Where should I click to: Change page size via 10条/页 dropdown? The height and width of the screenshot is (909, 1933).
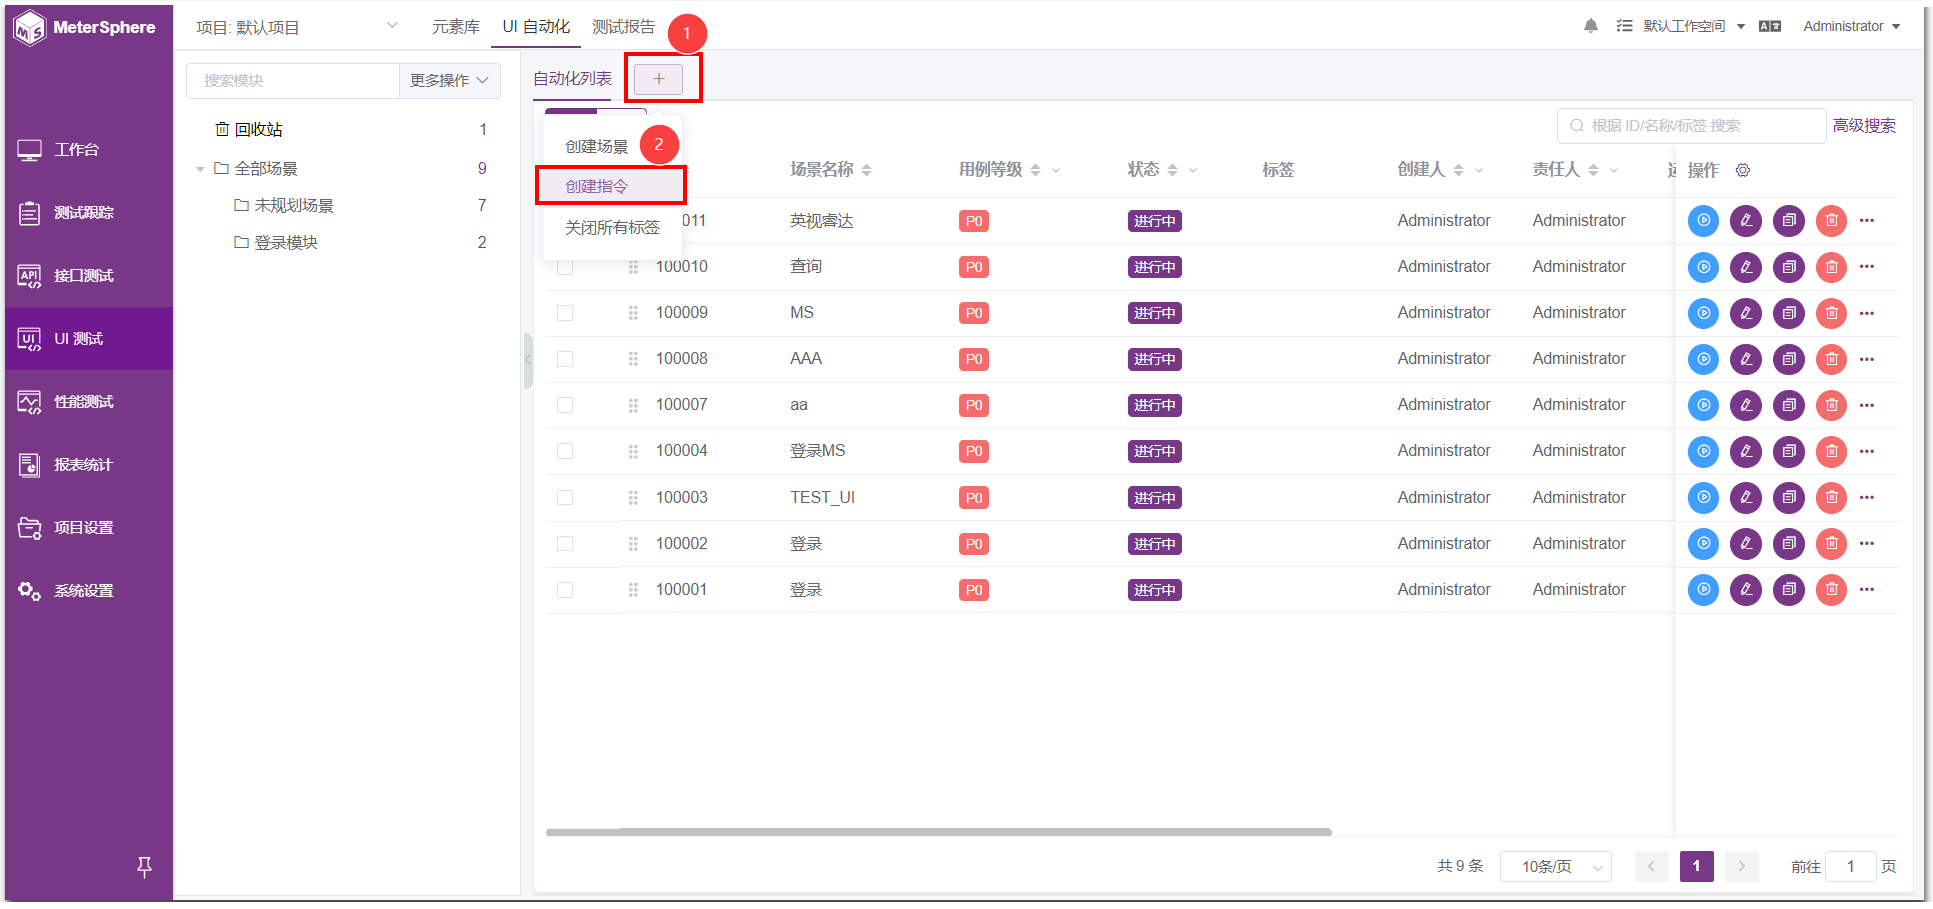point(1556,866)
